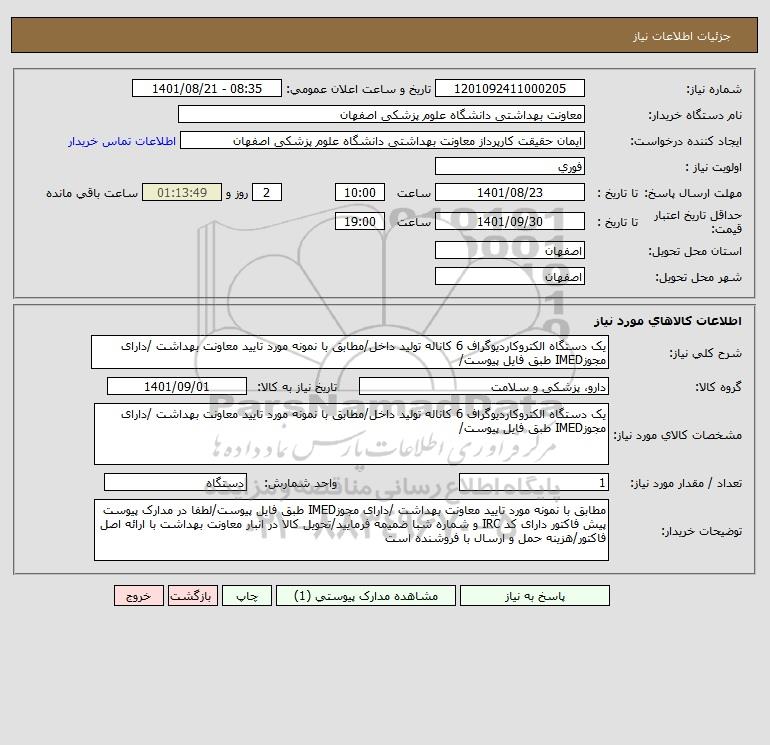770x745 pixels.
Task: Click delivery province field اصفهان
Action: click(510, 251)
